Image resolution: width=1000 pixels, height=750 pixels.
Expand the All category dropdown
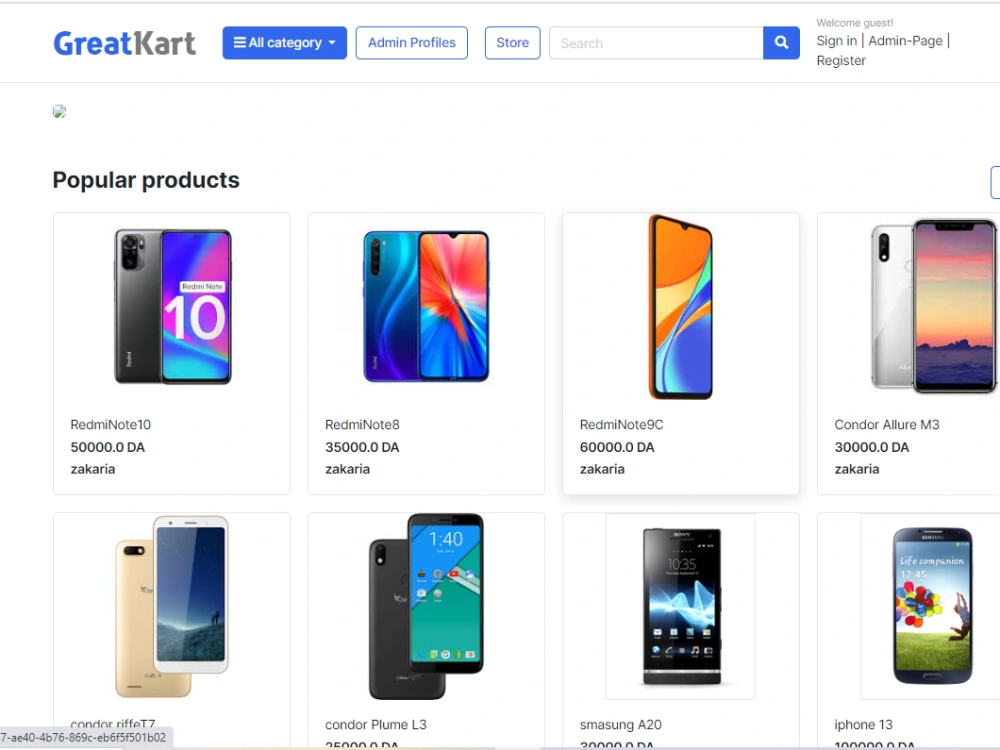pyautogui.click(x=284, y=43)
